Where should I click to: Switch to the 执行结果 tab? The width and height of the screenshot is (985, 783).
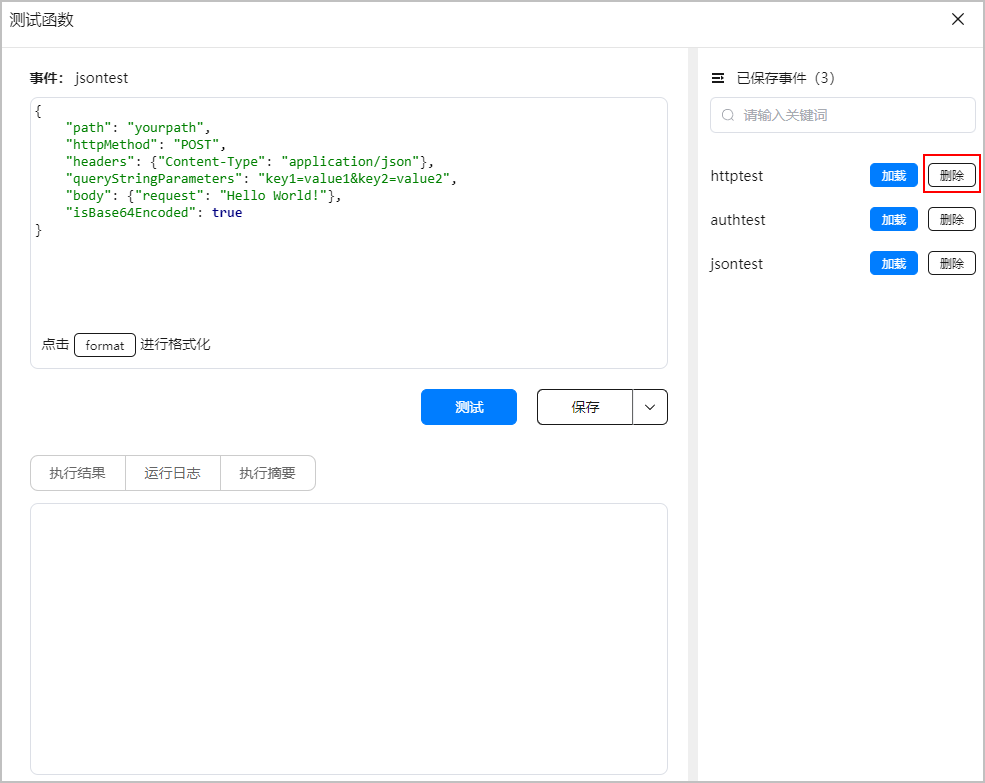coord(78,473)
